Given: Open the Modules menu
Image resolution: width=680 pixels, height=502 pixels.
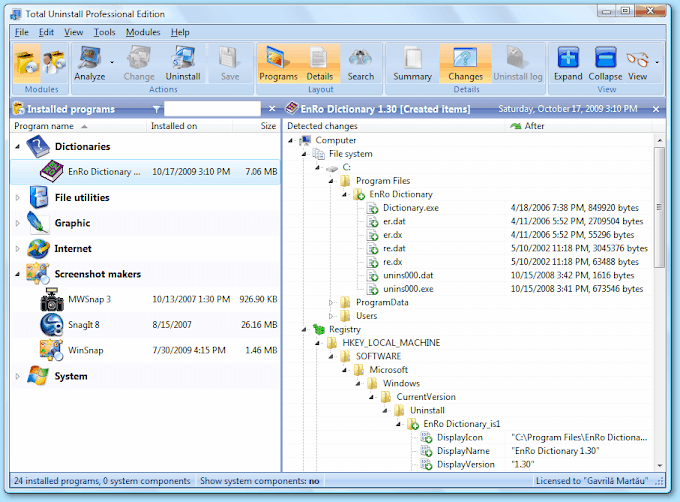Looking at the screenshot, I should tap(143, 32).
